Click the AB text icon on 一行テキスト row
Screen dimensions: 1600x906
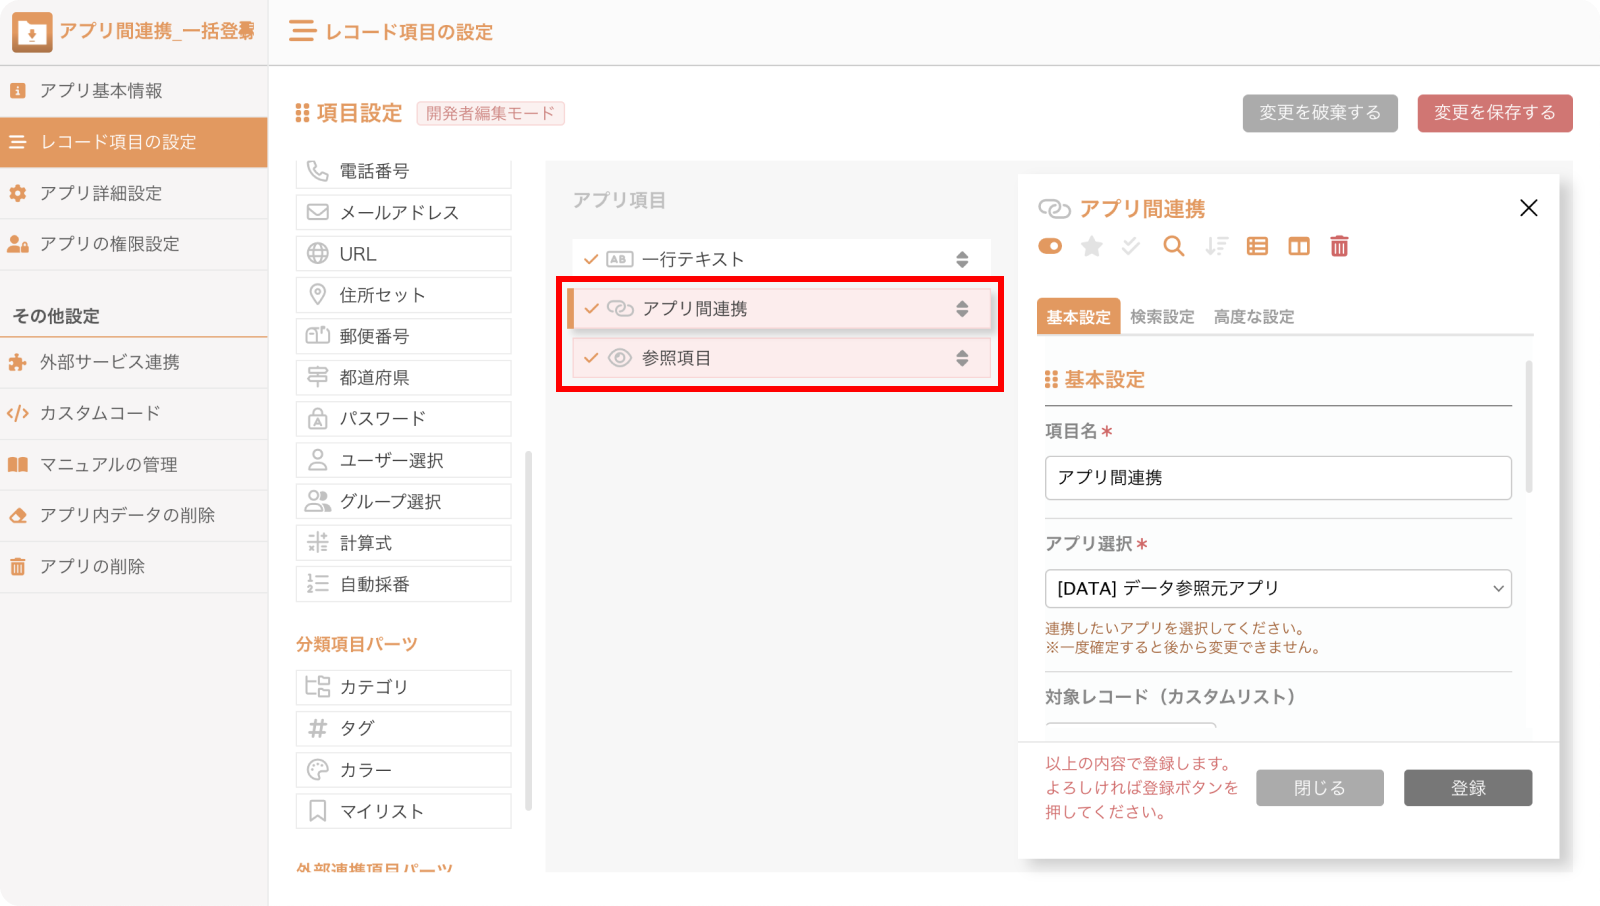[620, 260]
